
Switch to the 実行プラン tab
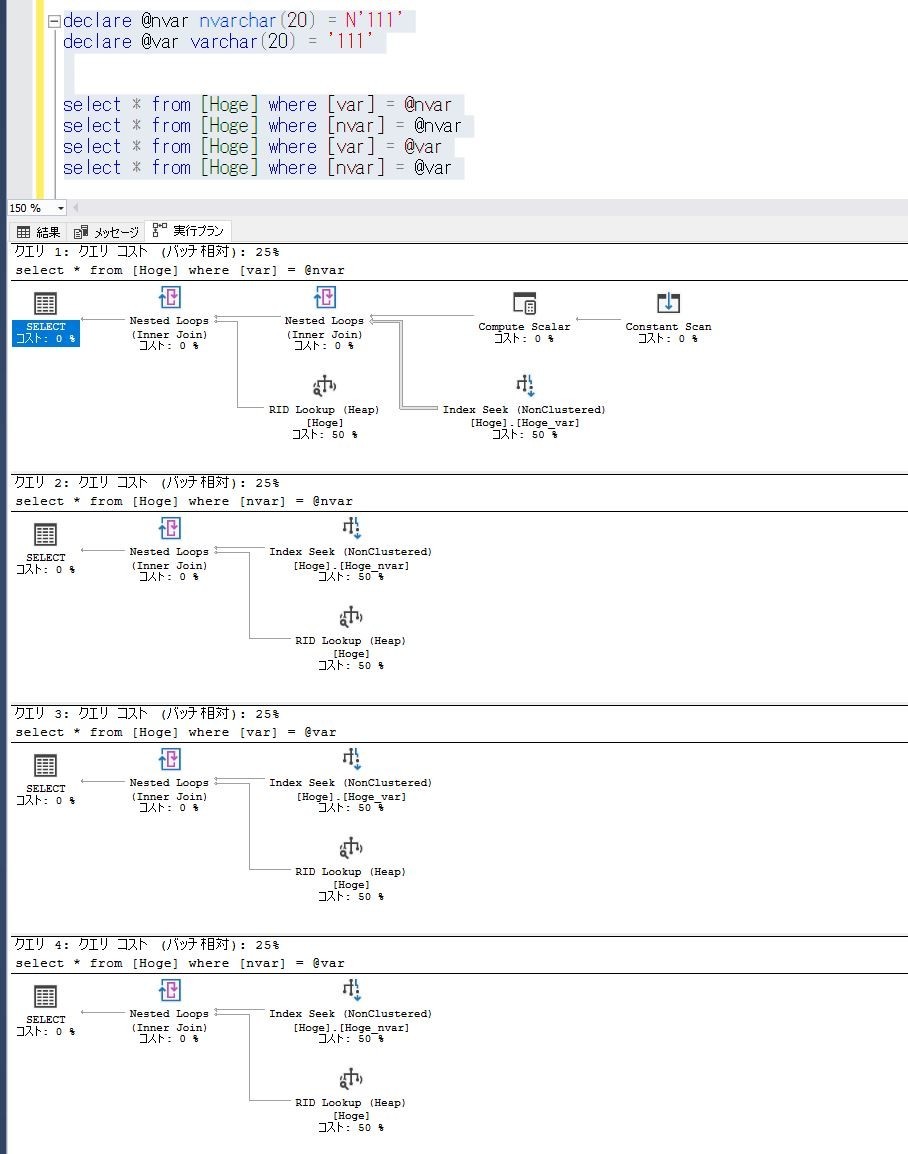pyautogui.click(x=188, y=231)
